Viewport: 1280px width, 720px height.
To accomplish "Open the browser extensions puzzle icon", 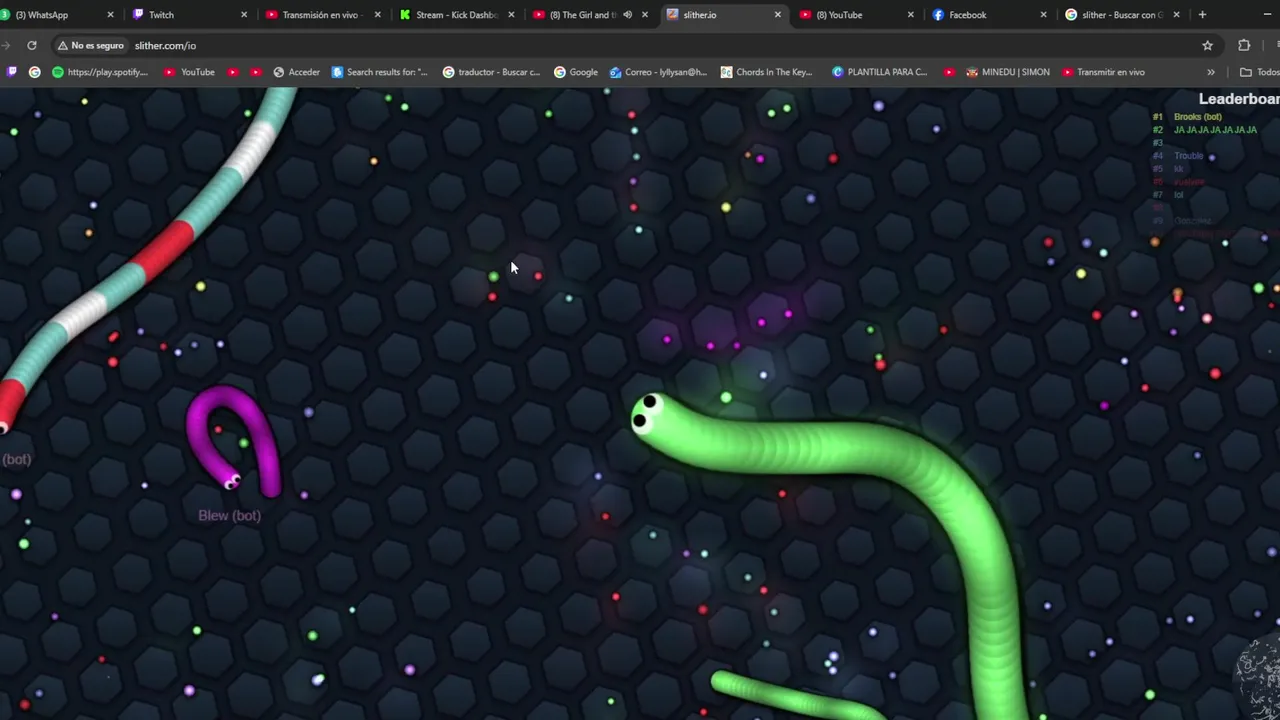I will (1244, 45).
